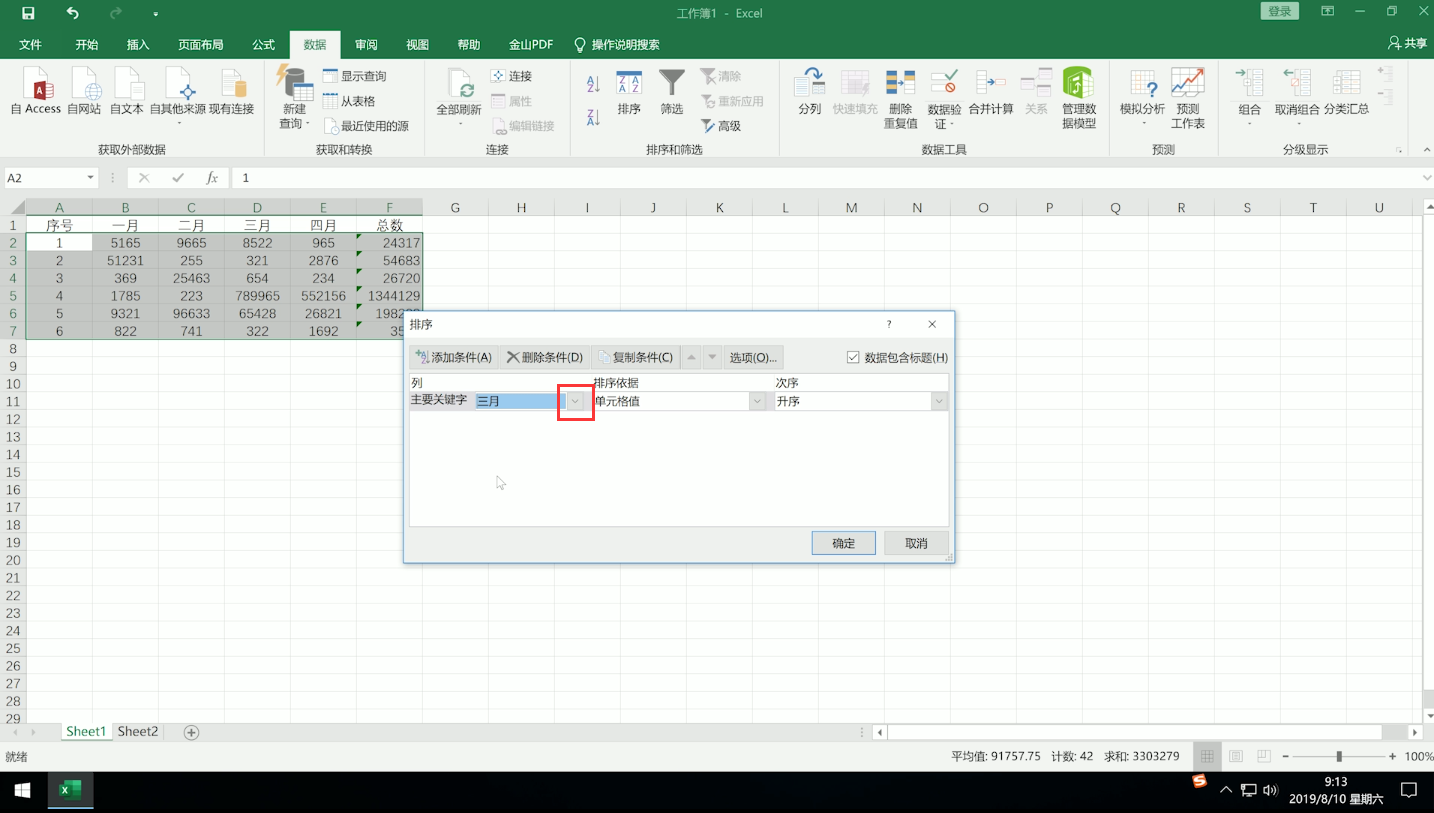
Task: Click 复制条件(C) in sort dialog
Action: pyautogui.click(x=635, y=357)
